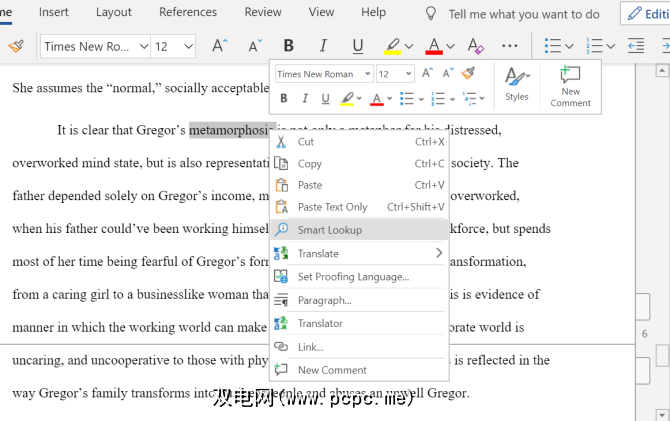This screenshot has width=670, height=421.
Task: Click the grow font size icon in ribbon
Action: (221, 47)
